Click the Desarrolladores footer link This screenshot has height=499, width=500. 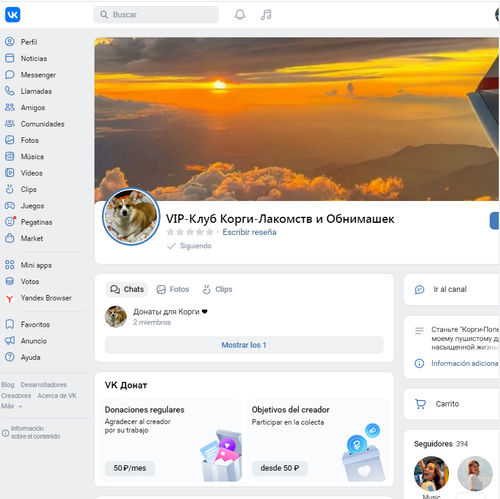coord(44,385)
